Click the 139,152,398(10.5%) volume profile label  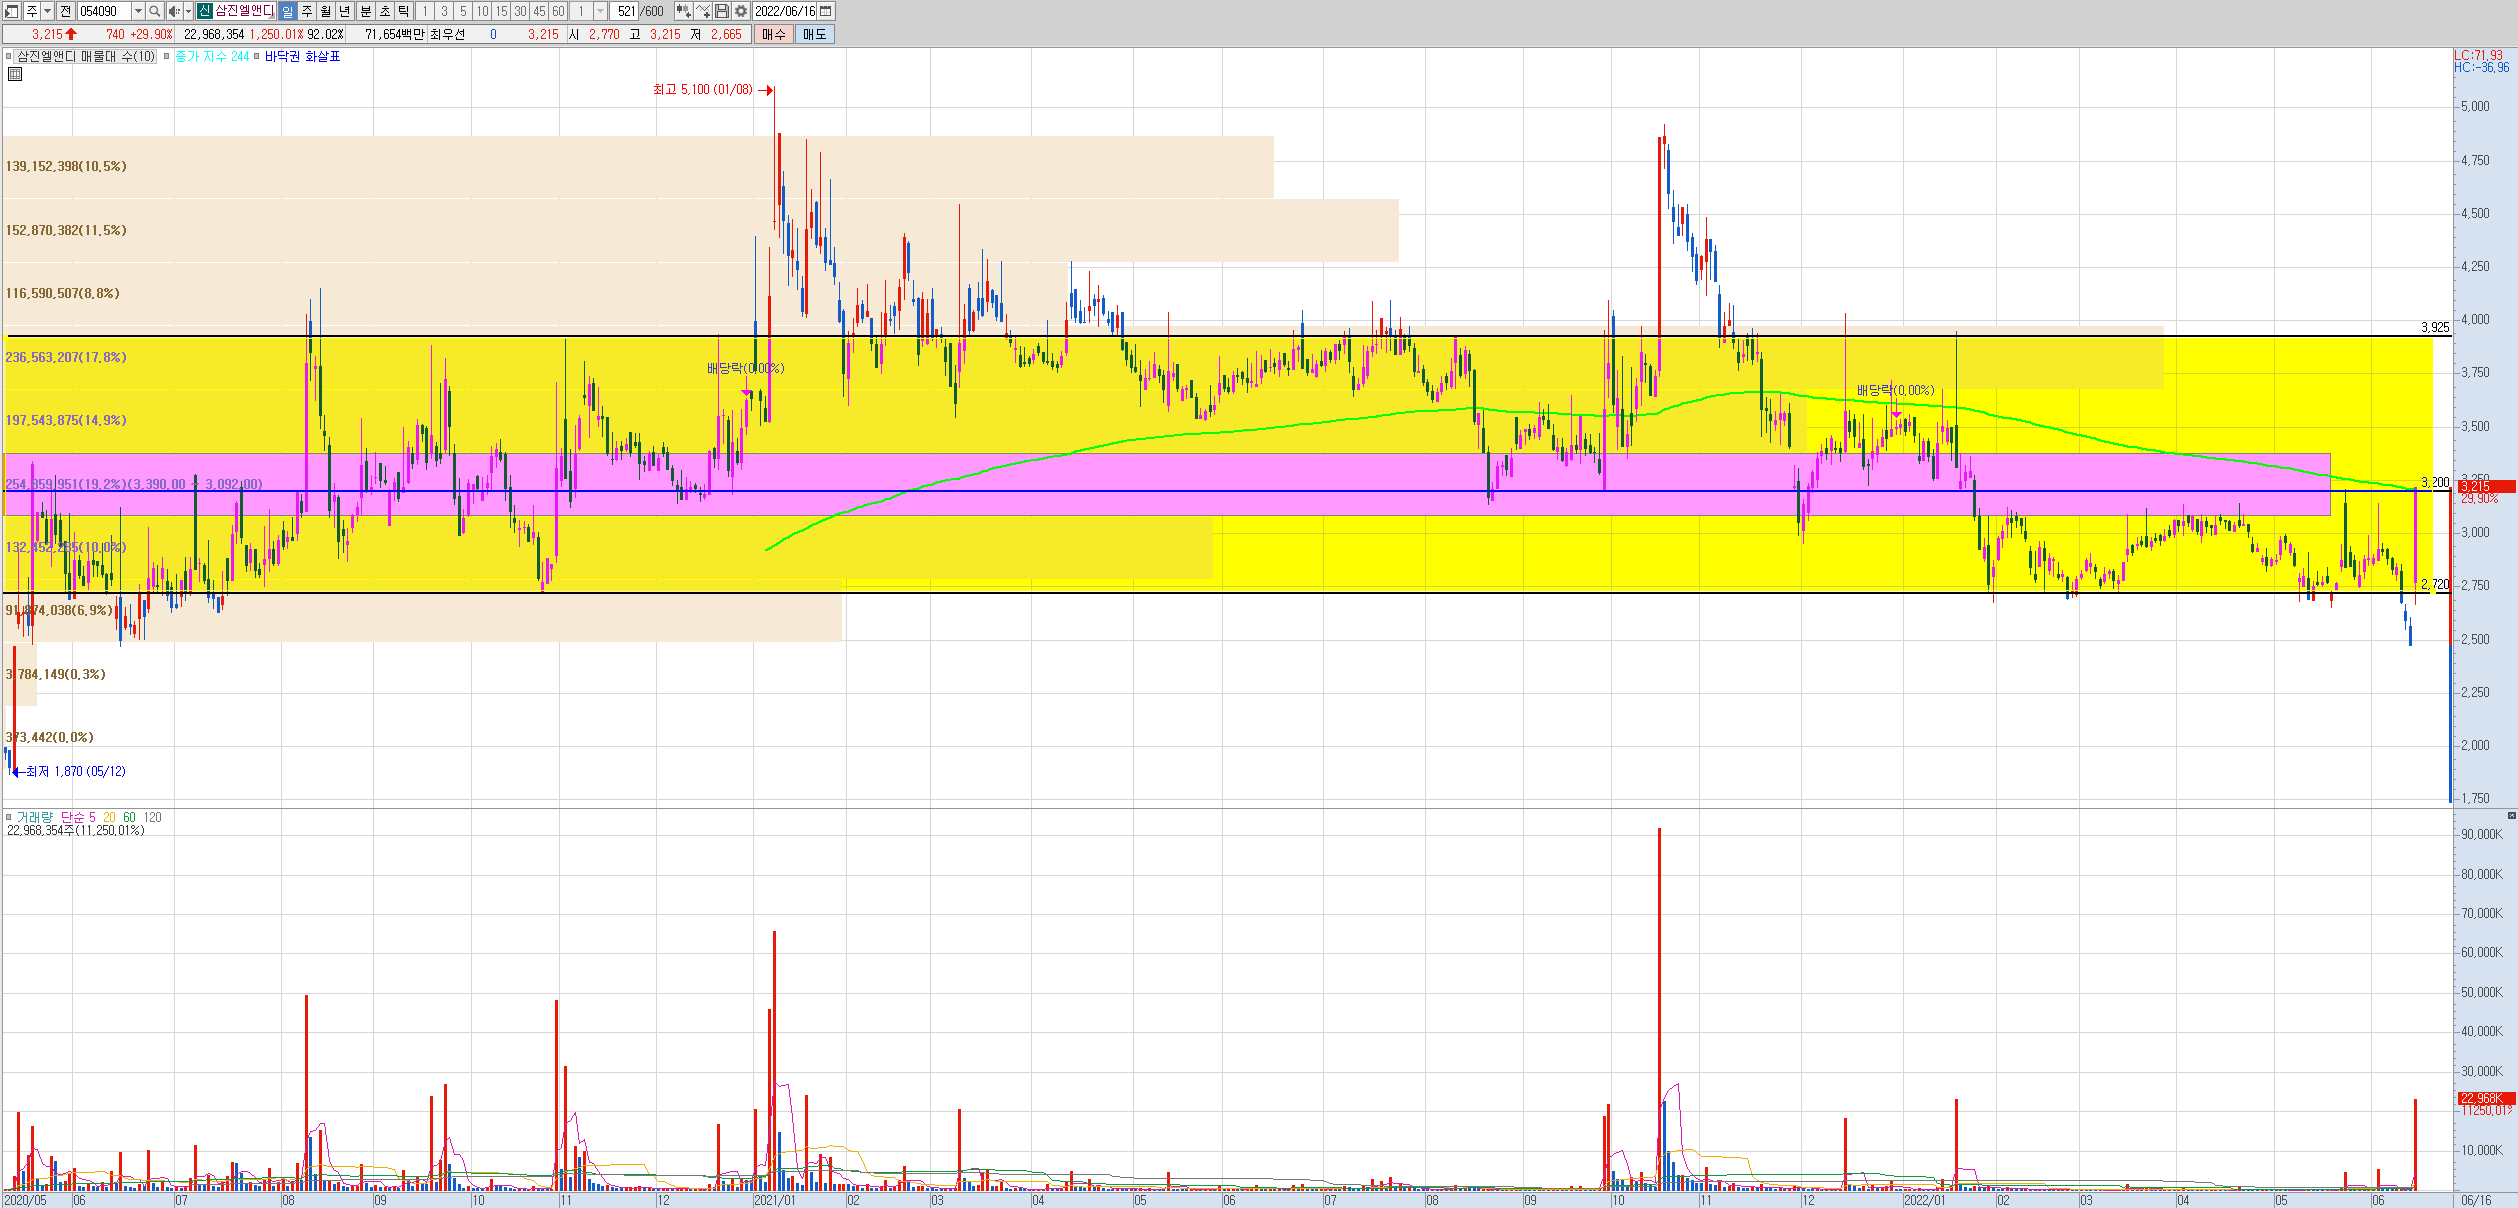click(x=66, y=166)
